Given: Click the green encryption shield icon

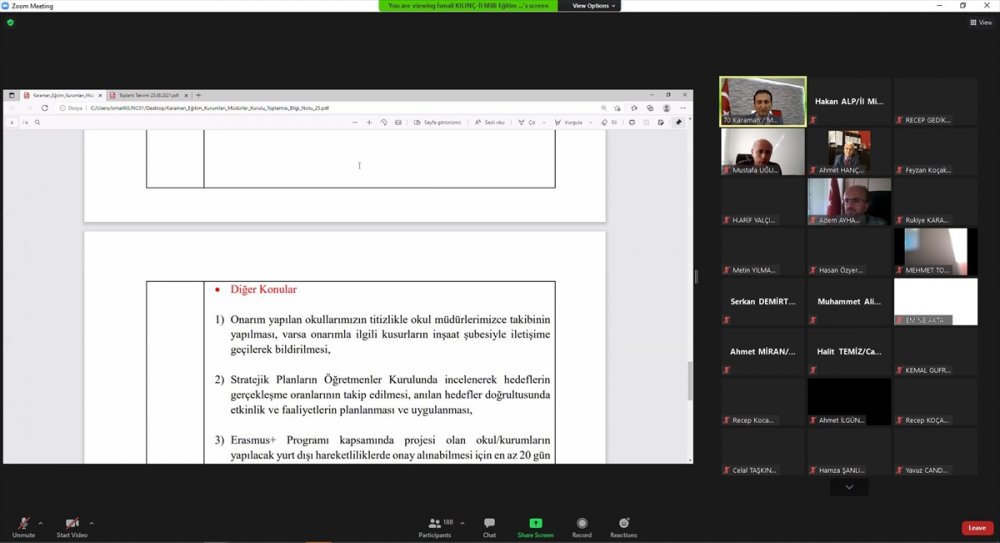Looking at the screenshot, I should pos(10,22).
